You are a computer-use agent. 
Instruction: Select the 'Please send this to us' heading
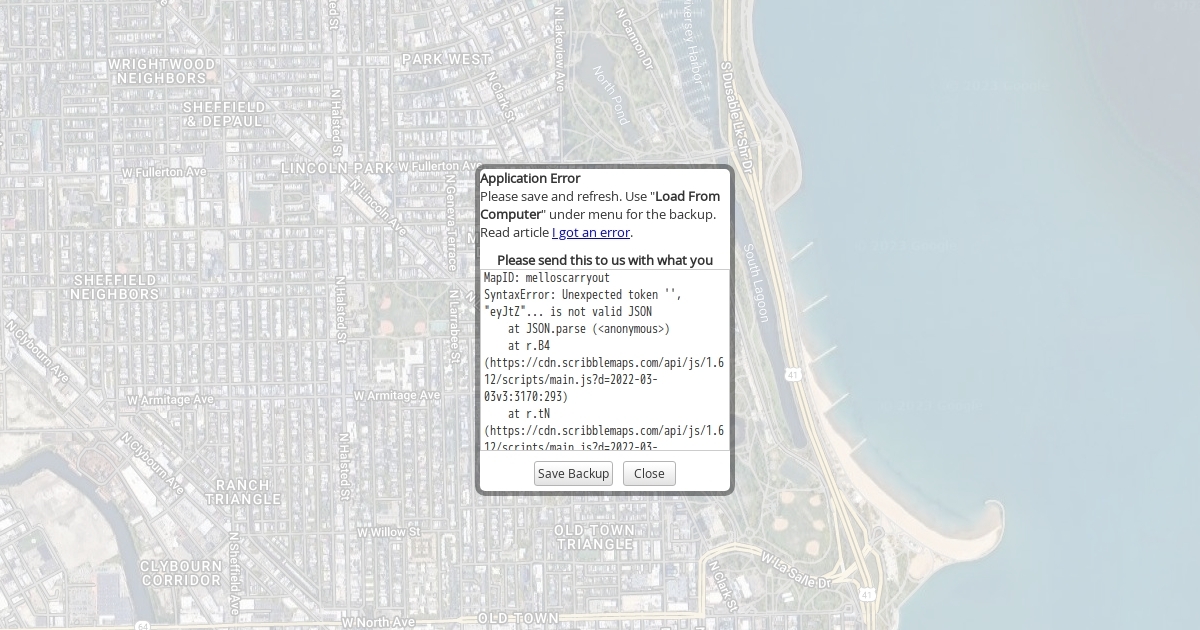[x=605, y=260]
